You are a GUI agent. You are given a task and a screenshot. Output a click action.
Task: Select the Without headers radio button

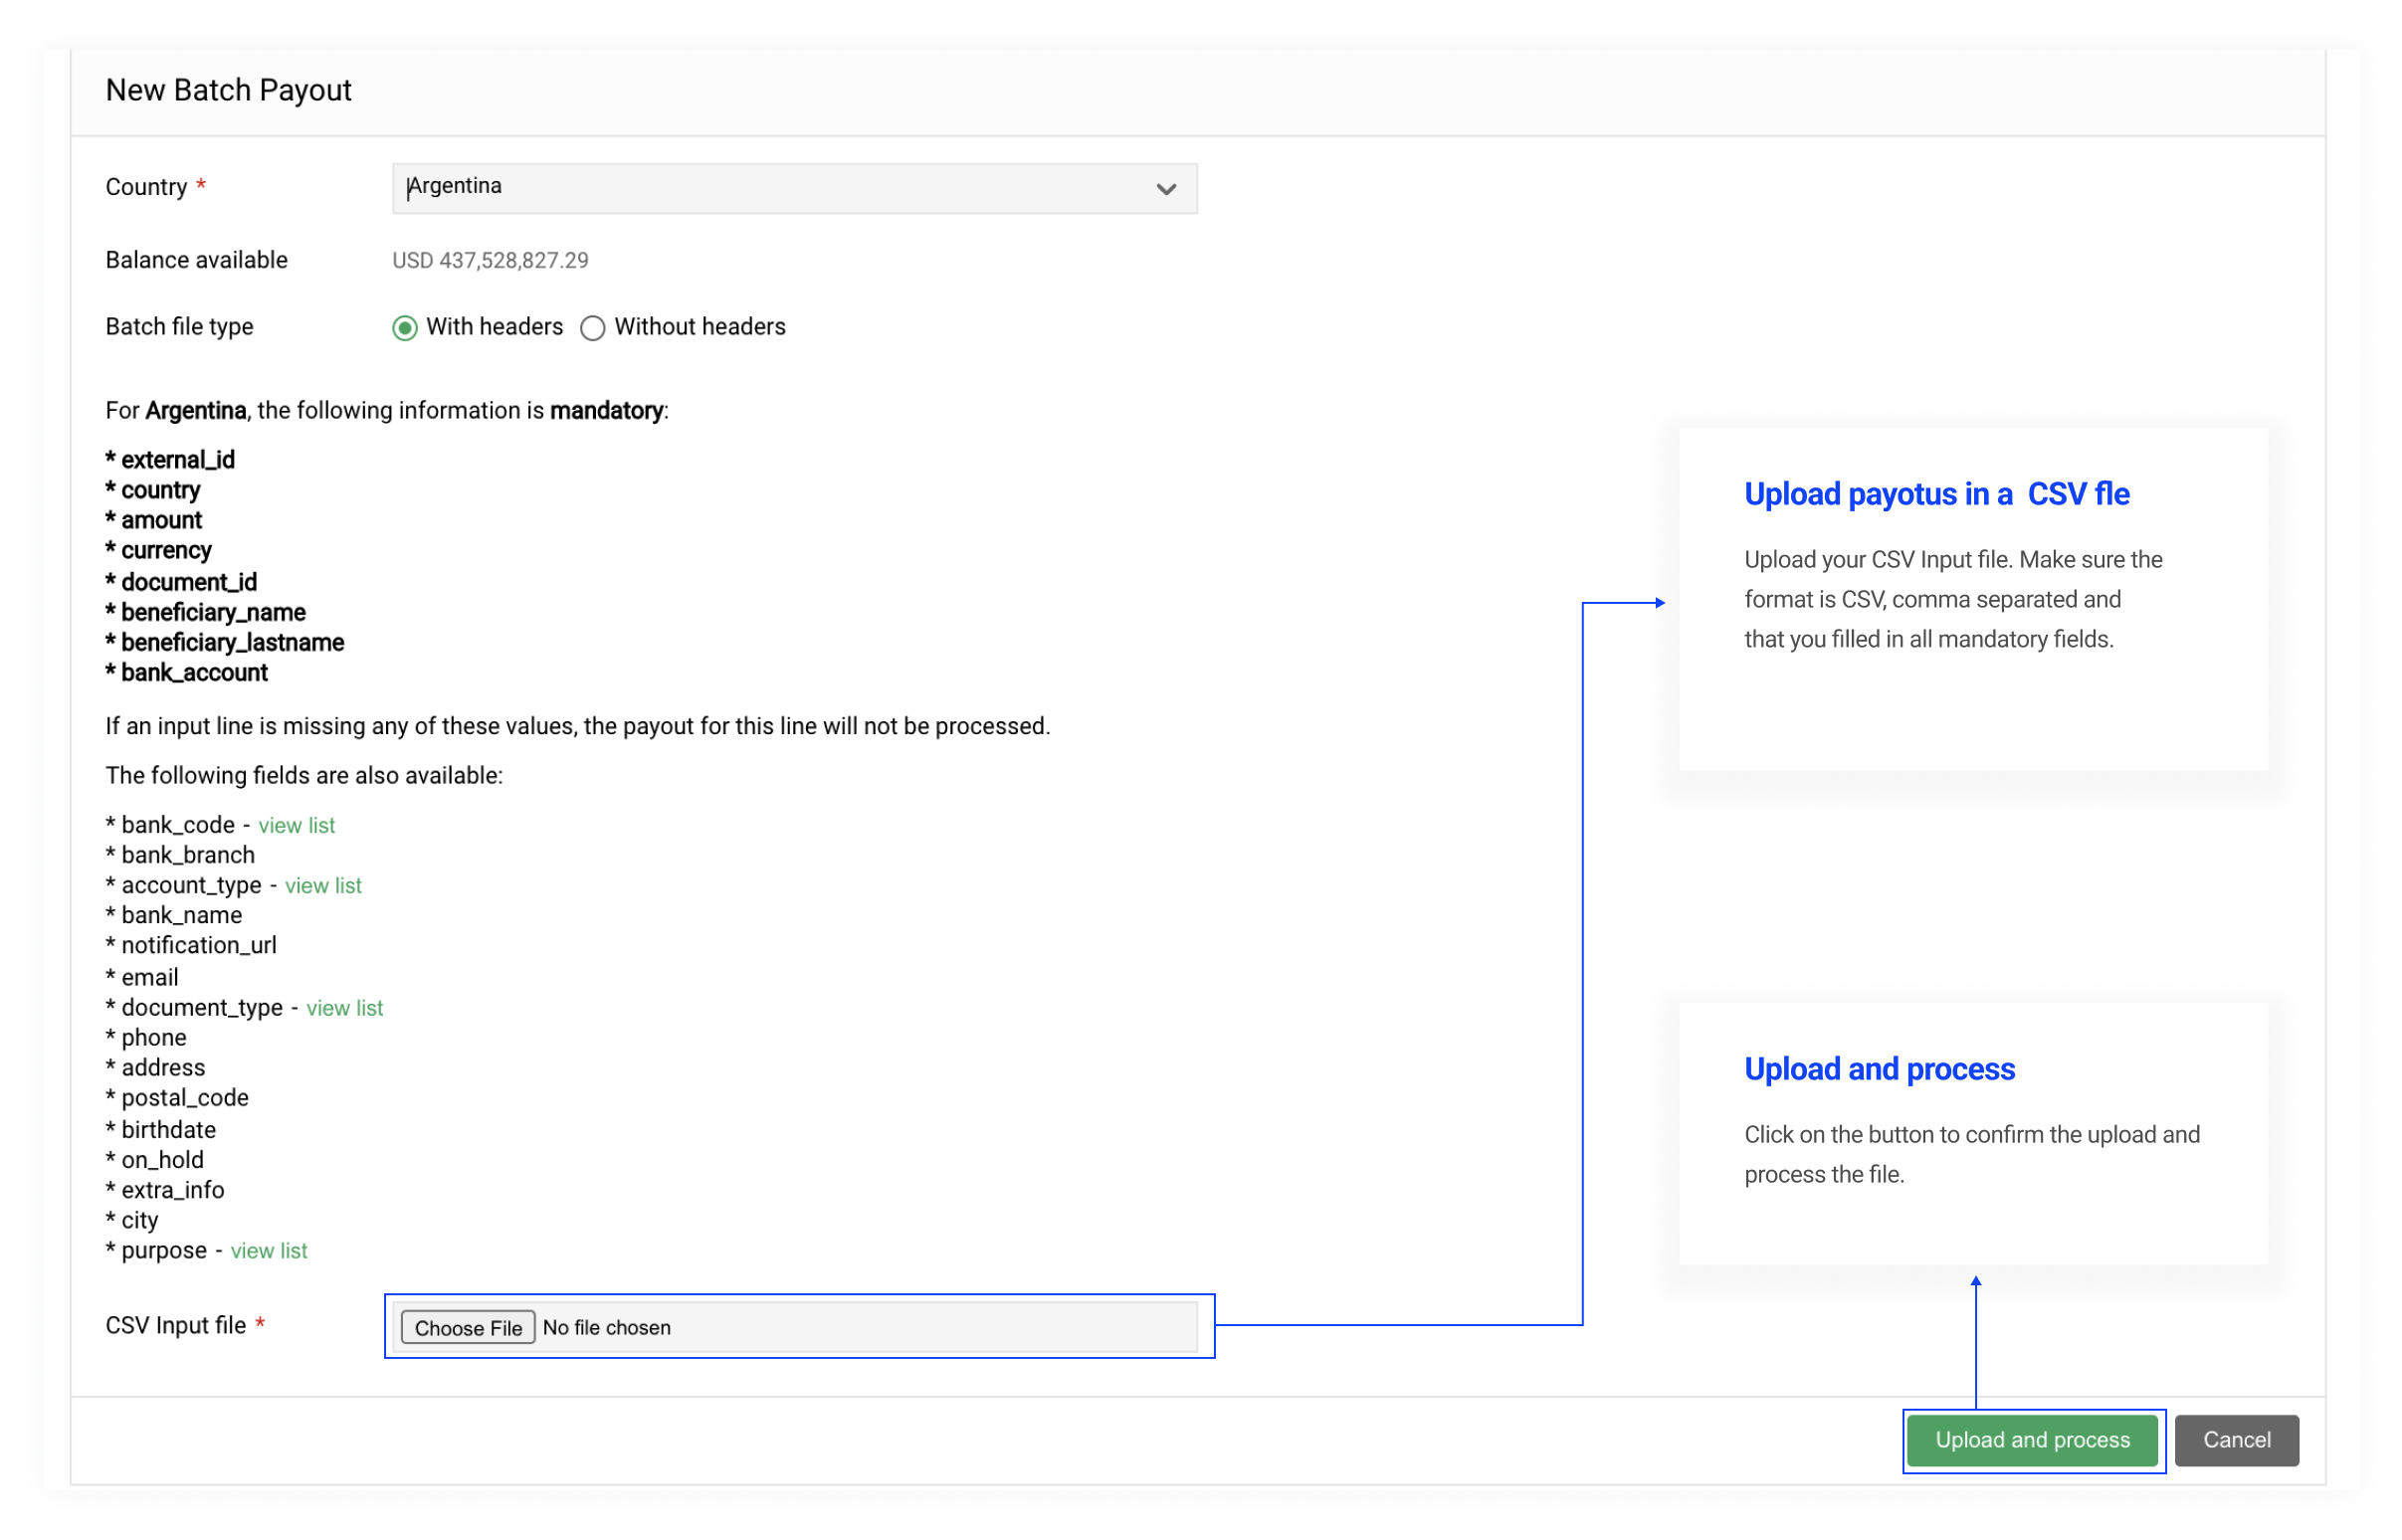(592, 328)
